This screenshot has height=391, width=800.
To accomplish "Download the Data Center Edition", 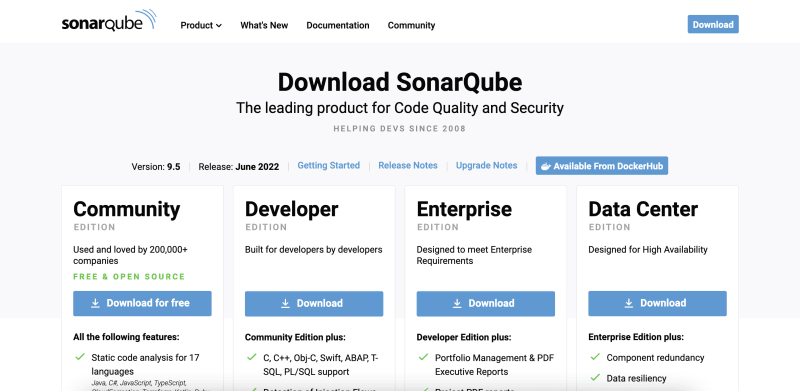I will tap(657, 303).
